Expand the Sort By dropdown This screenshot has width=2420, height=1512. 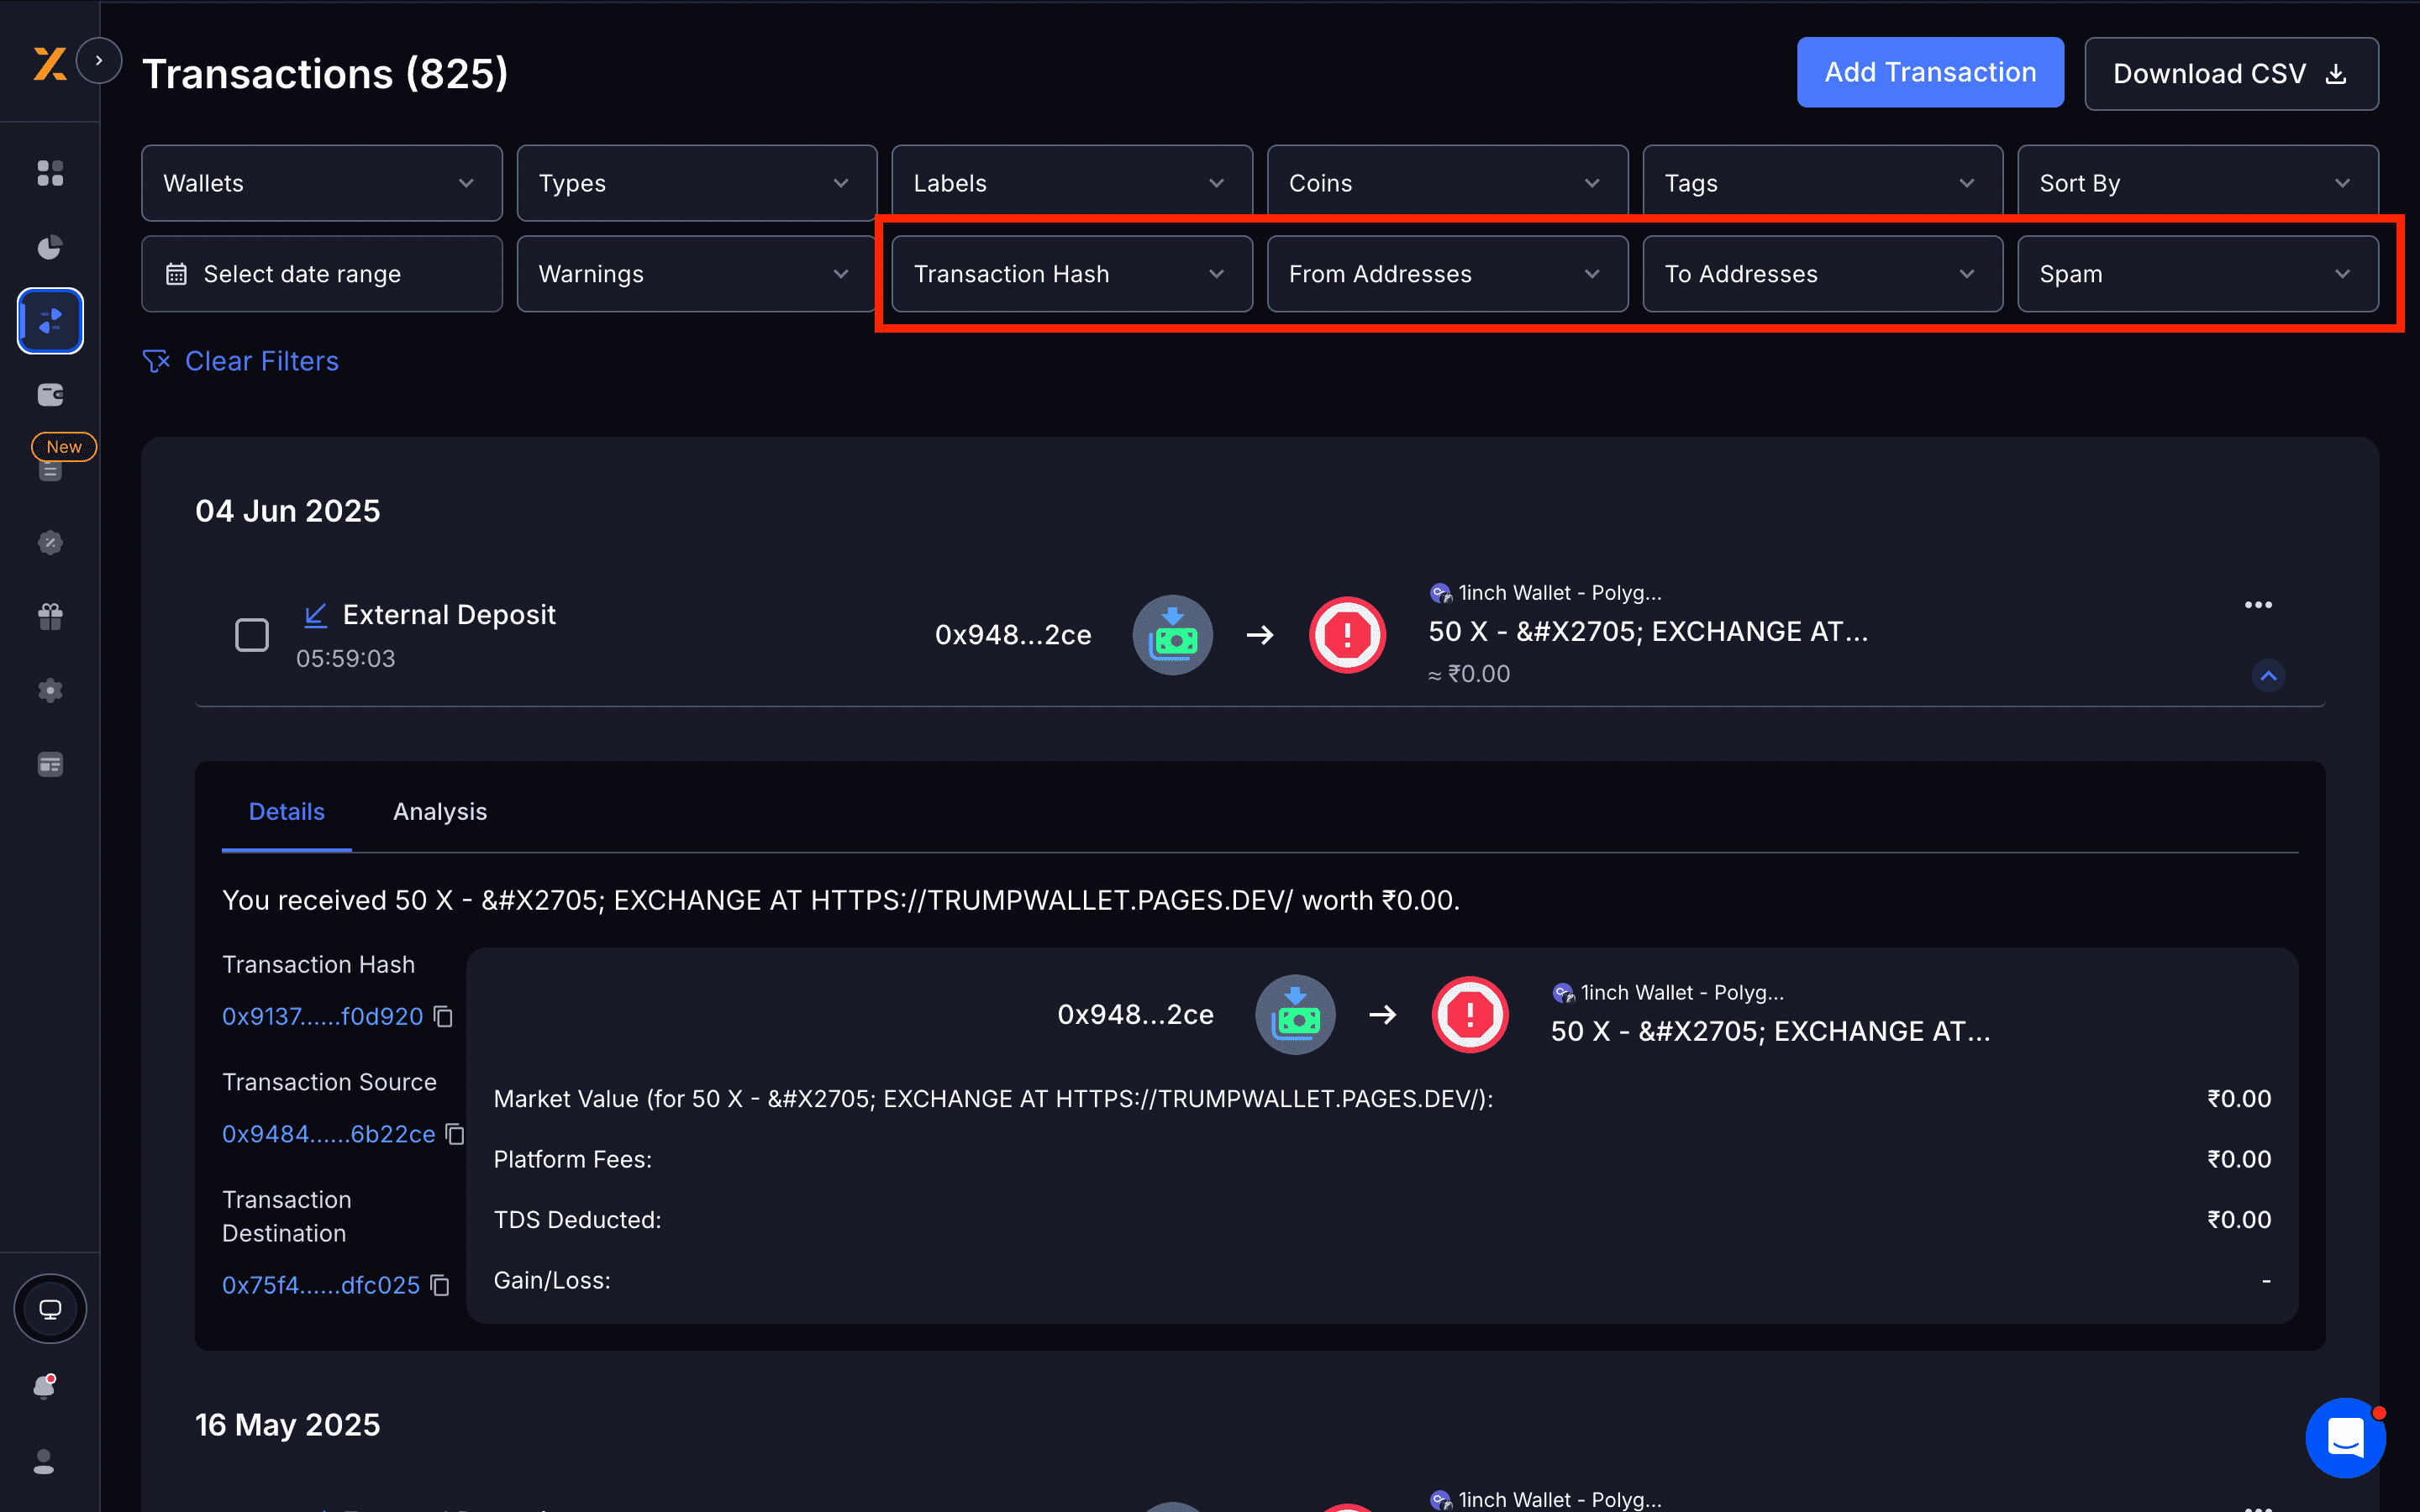[2197, 183]
